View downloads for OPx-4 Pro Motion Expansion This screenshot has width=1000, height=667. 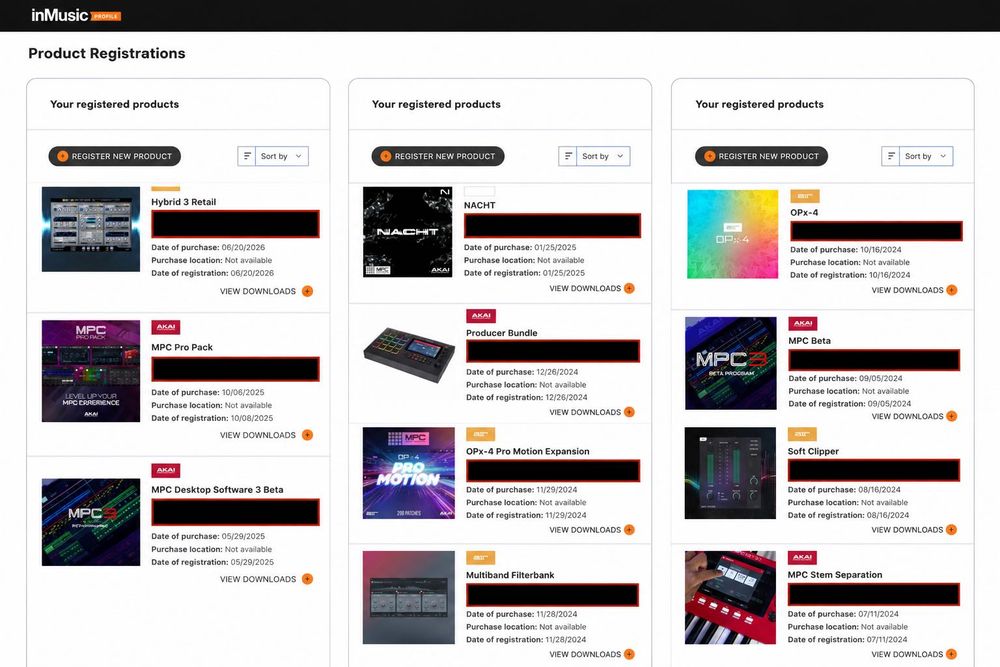click(x=592, y=530)
